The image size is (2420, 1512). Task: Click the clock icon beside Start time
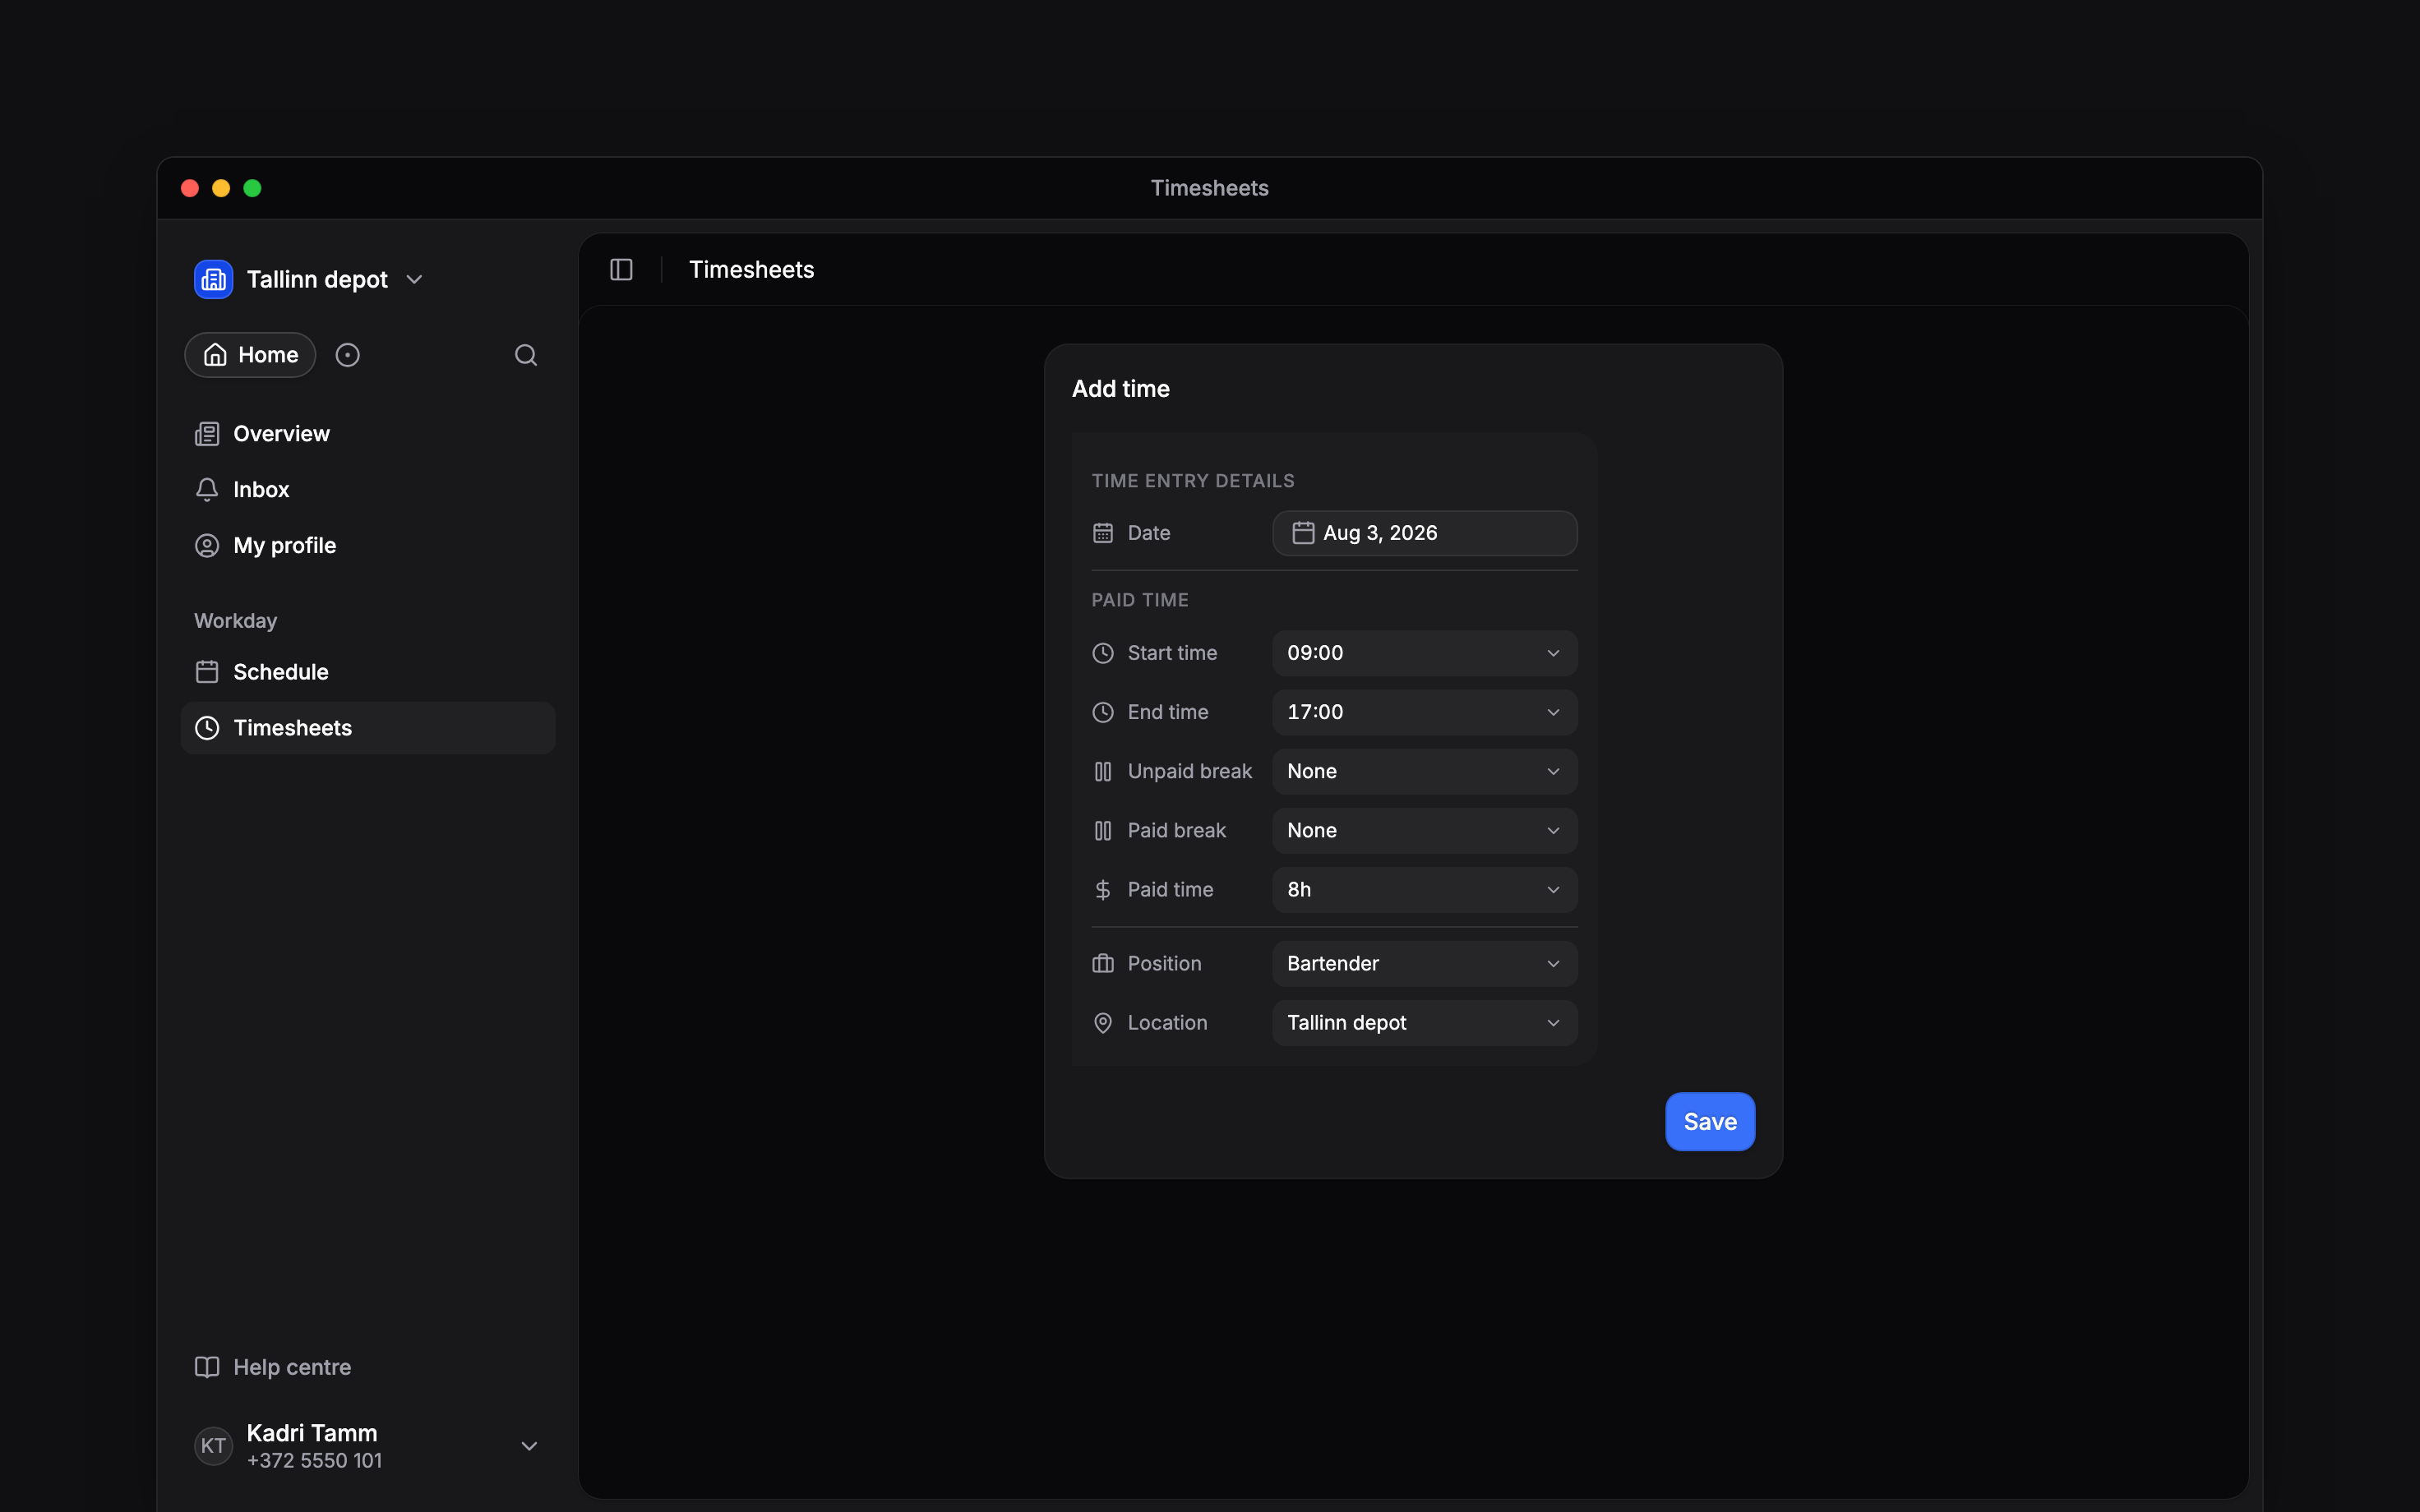point(1103,653)
